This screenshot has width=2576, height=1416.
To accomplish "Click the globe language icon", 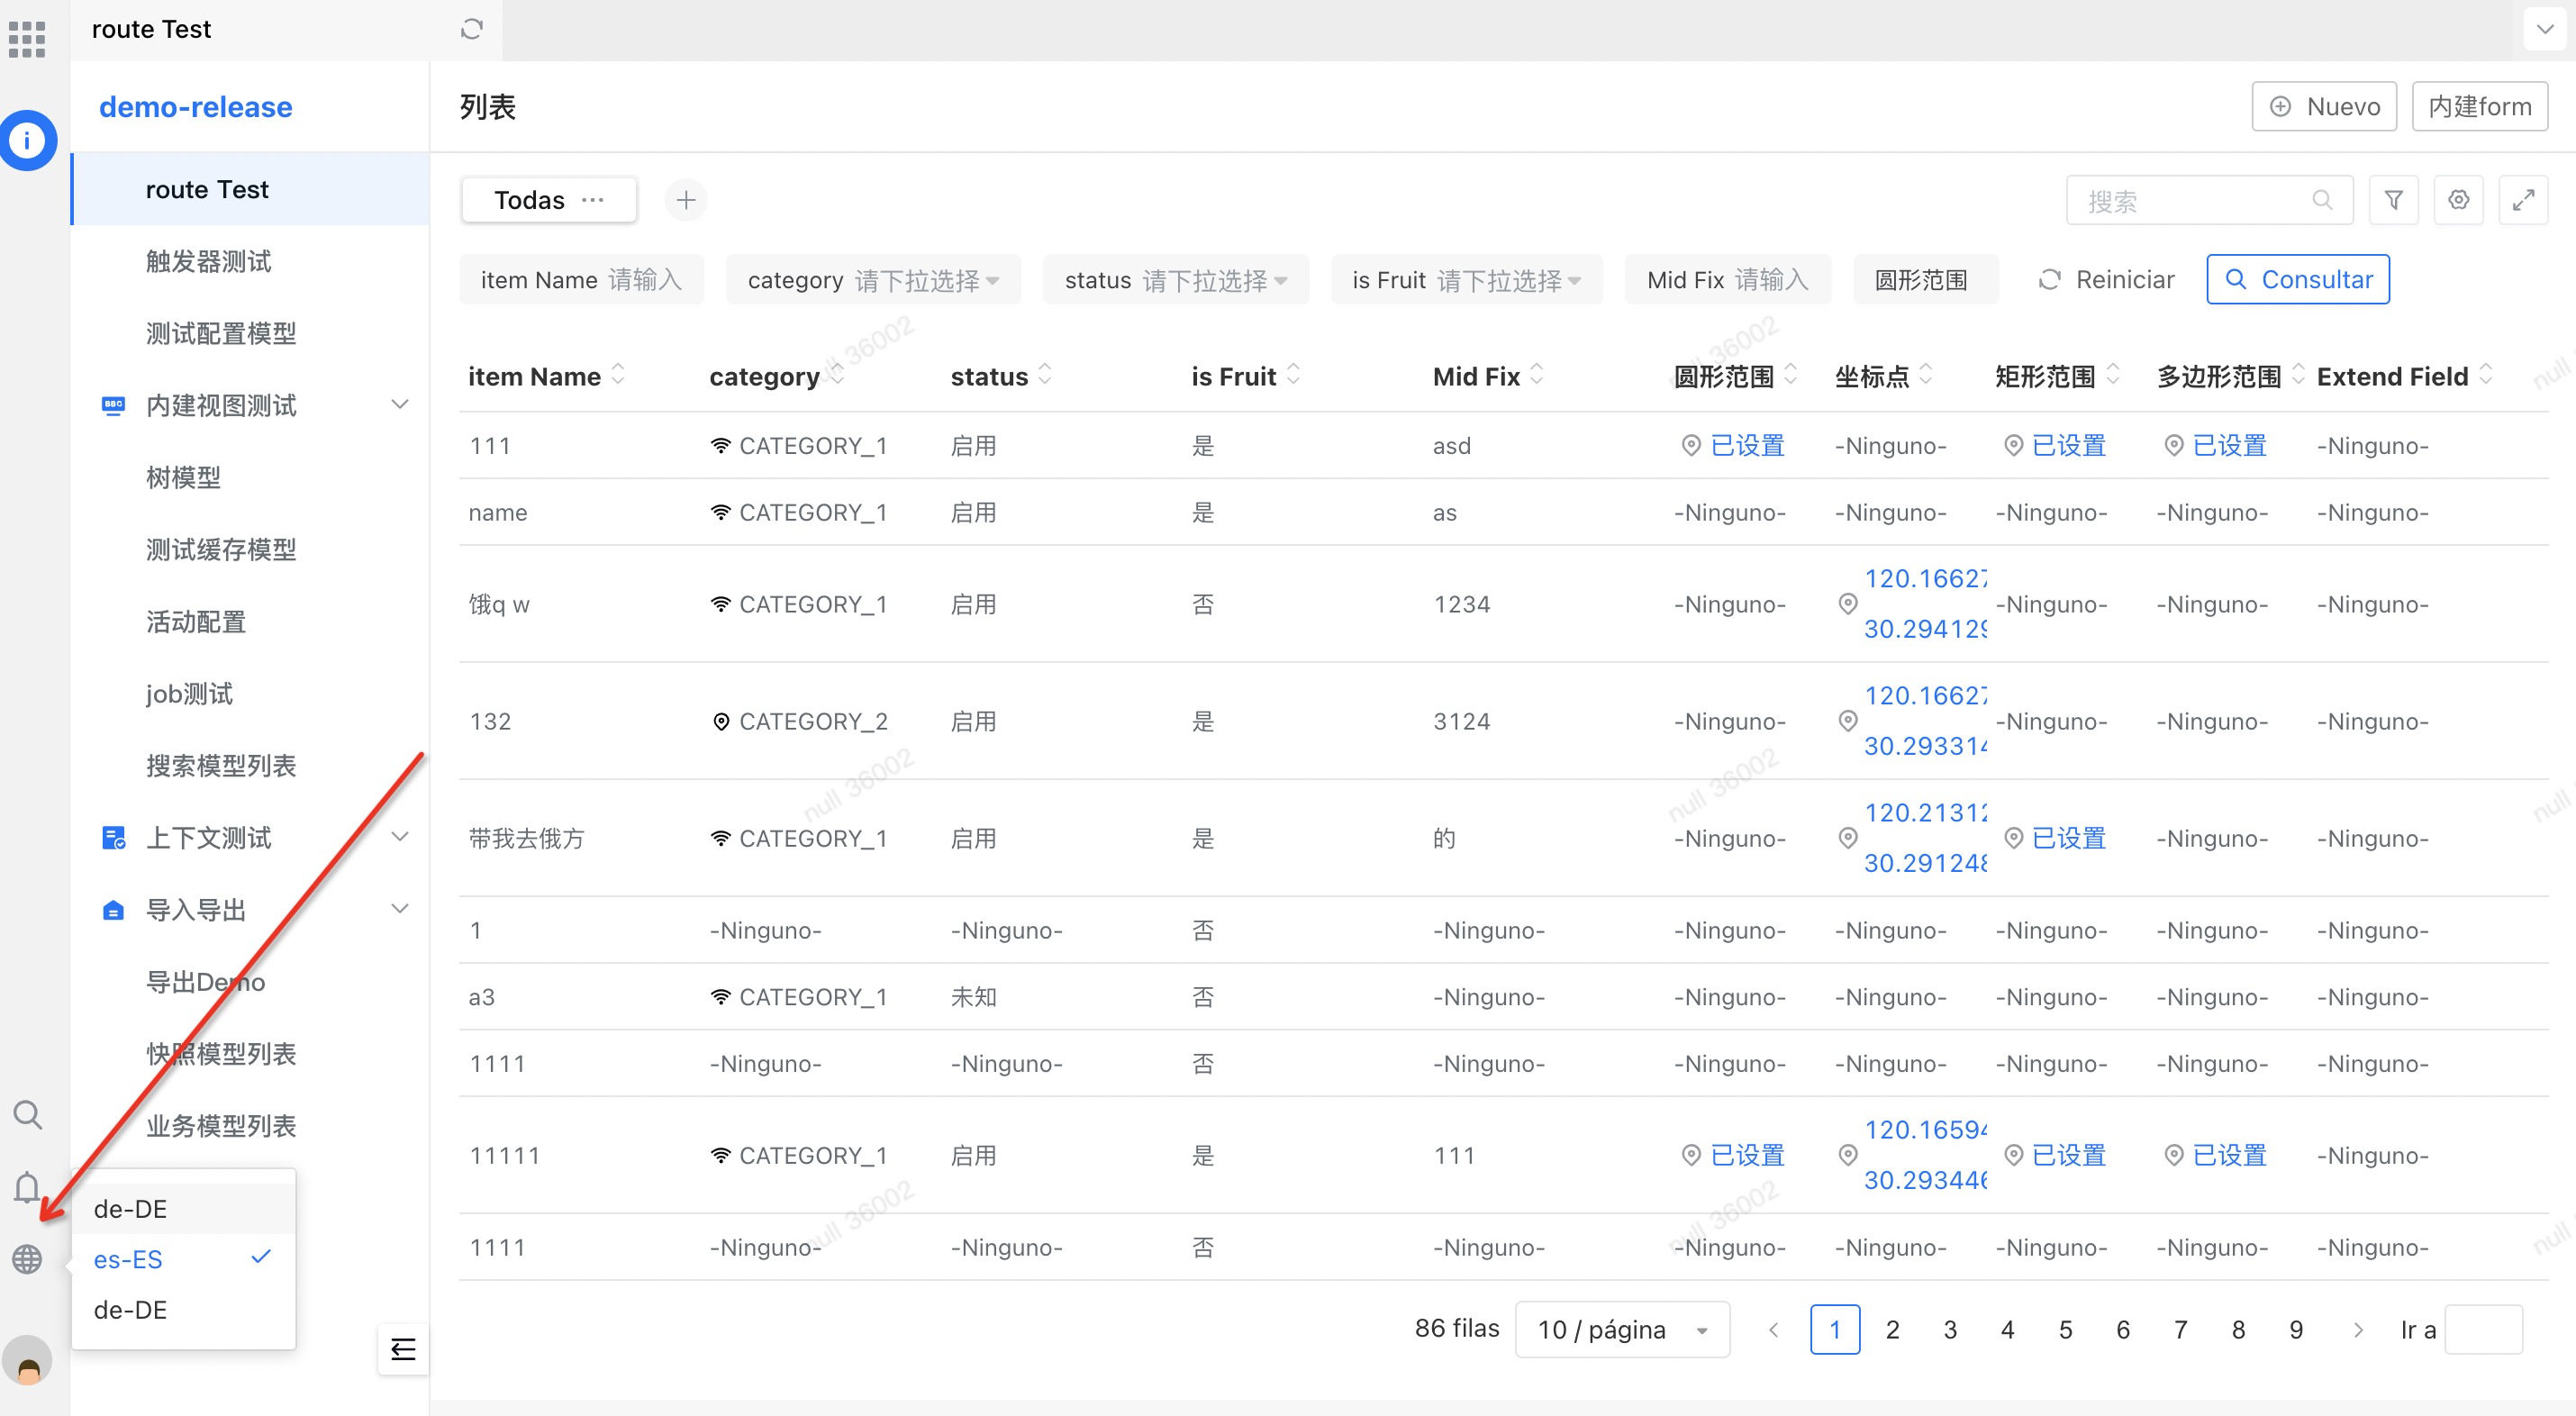I will tap(27, 1259).
